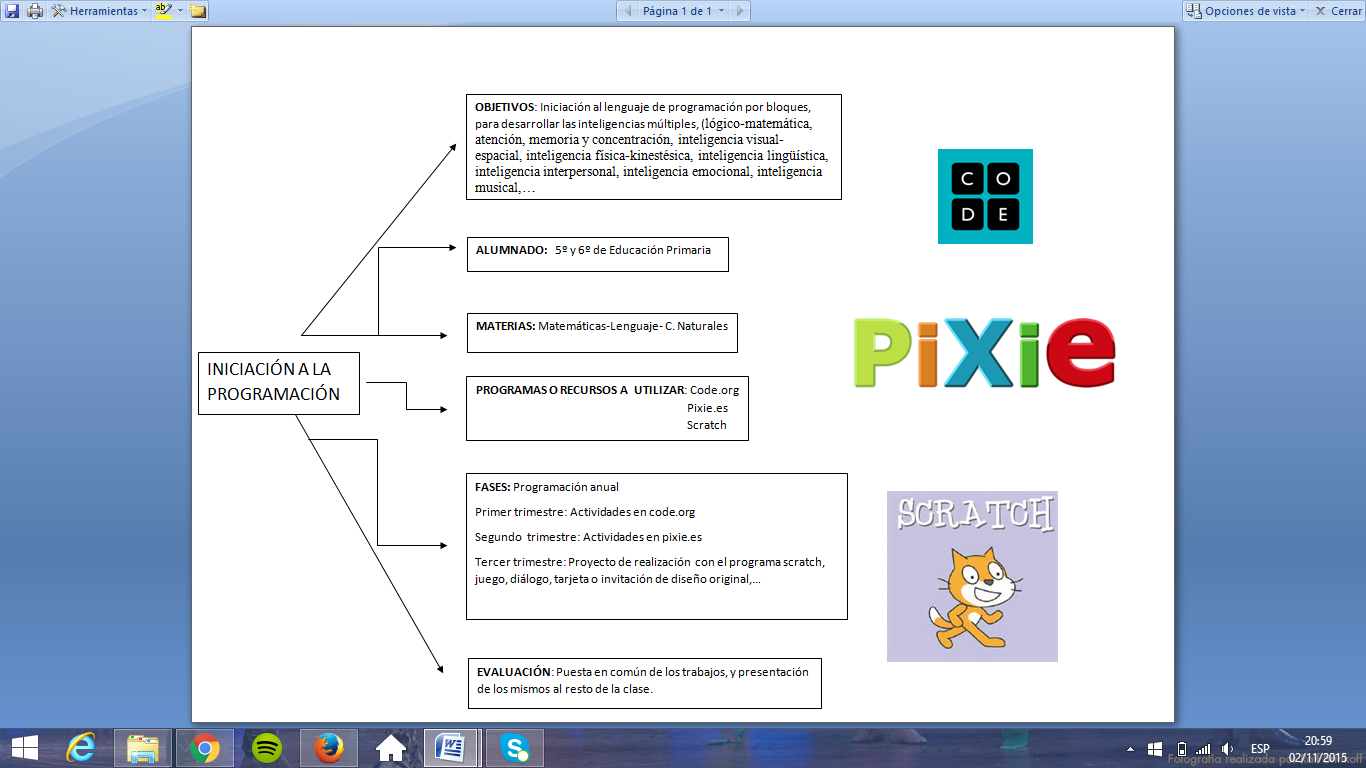Screen dimensions: 1366x768
Task: Toggle the speaker volume icon
Action: pos(1226,750)
